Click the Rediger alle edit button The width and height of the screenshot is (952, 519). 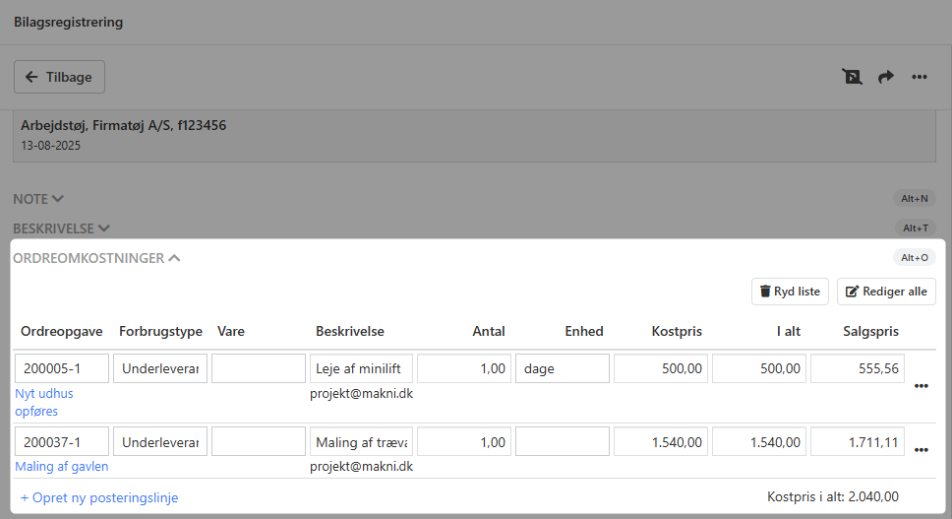[886, 292]
